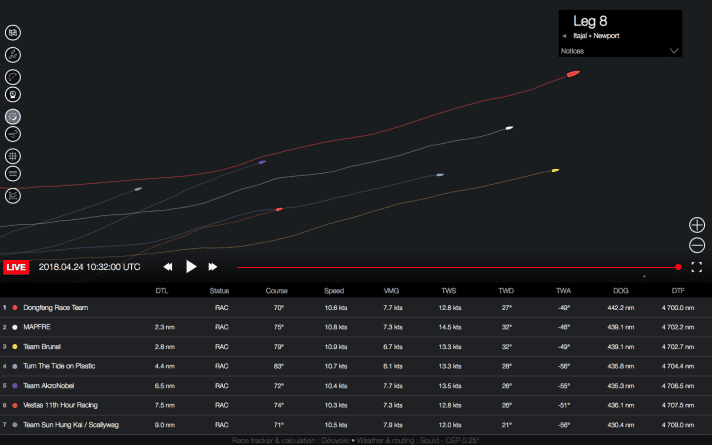Click the grid overlay icon in sidebar

coord(13,157)
